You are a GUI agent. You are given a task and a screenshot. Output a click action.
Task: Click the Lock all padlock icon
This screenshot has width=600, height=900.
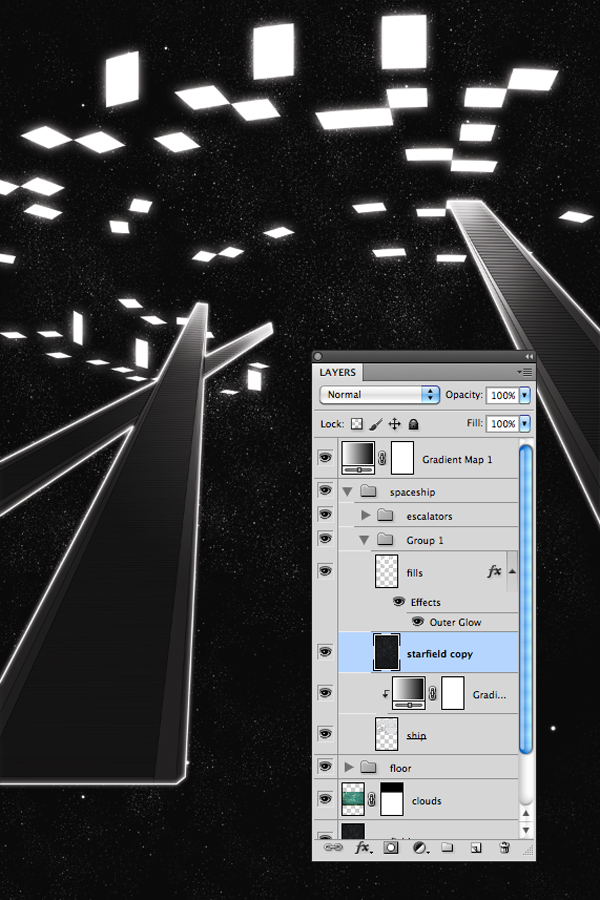pyautogui.click(x=413, y=424)
